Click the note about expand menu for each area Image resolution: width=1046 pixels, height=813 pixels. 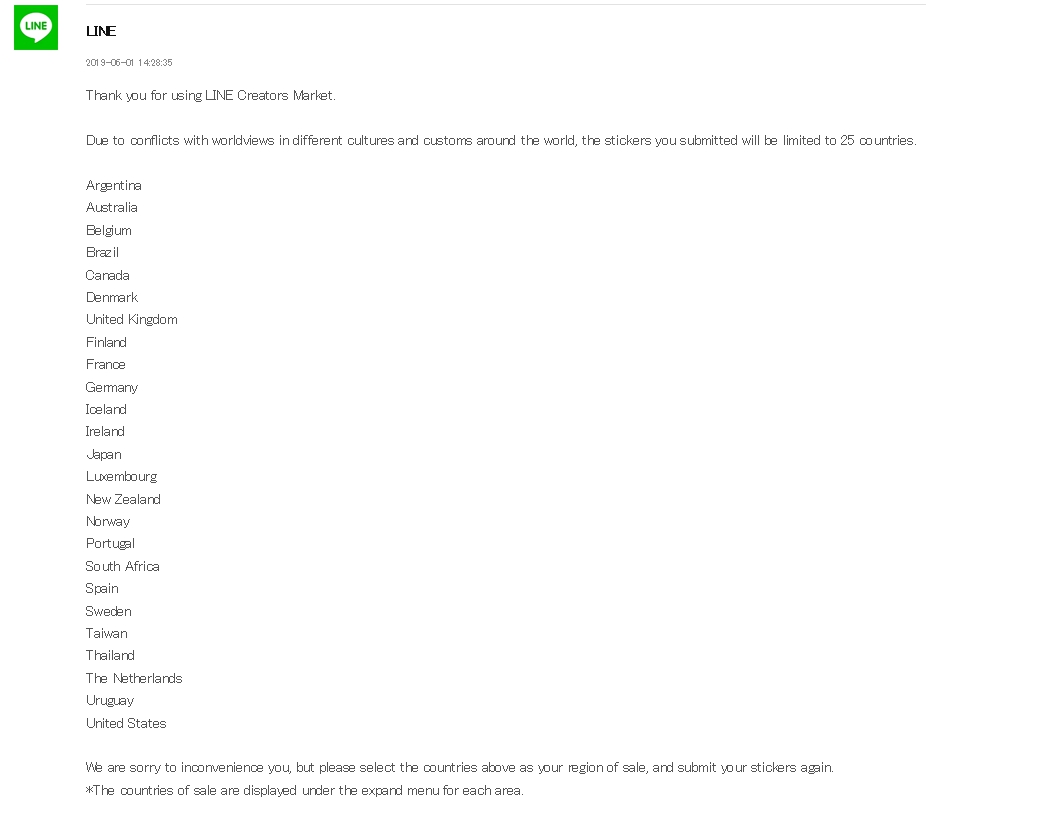304,790
